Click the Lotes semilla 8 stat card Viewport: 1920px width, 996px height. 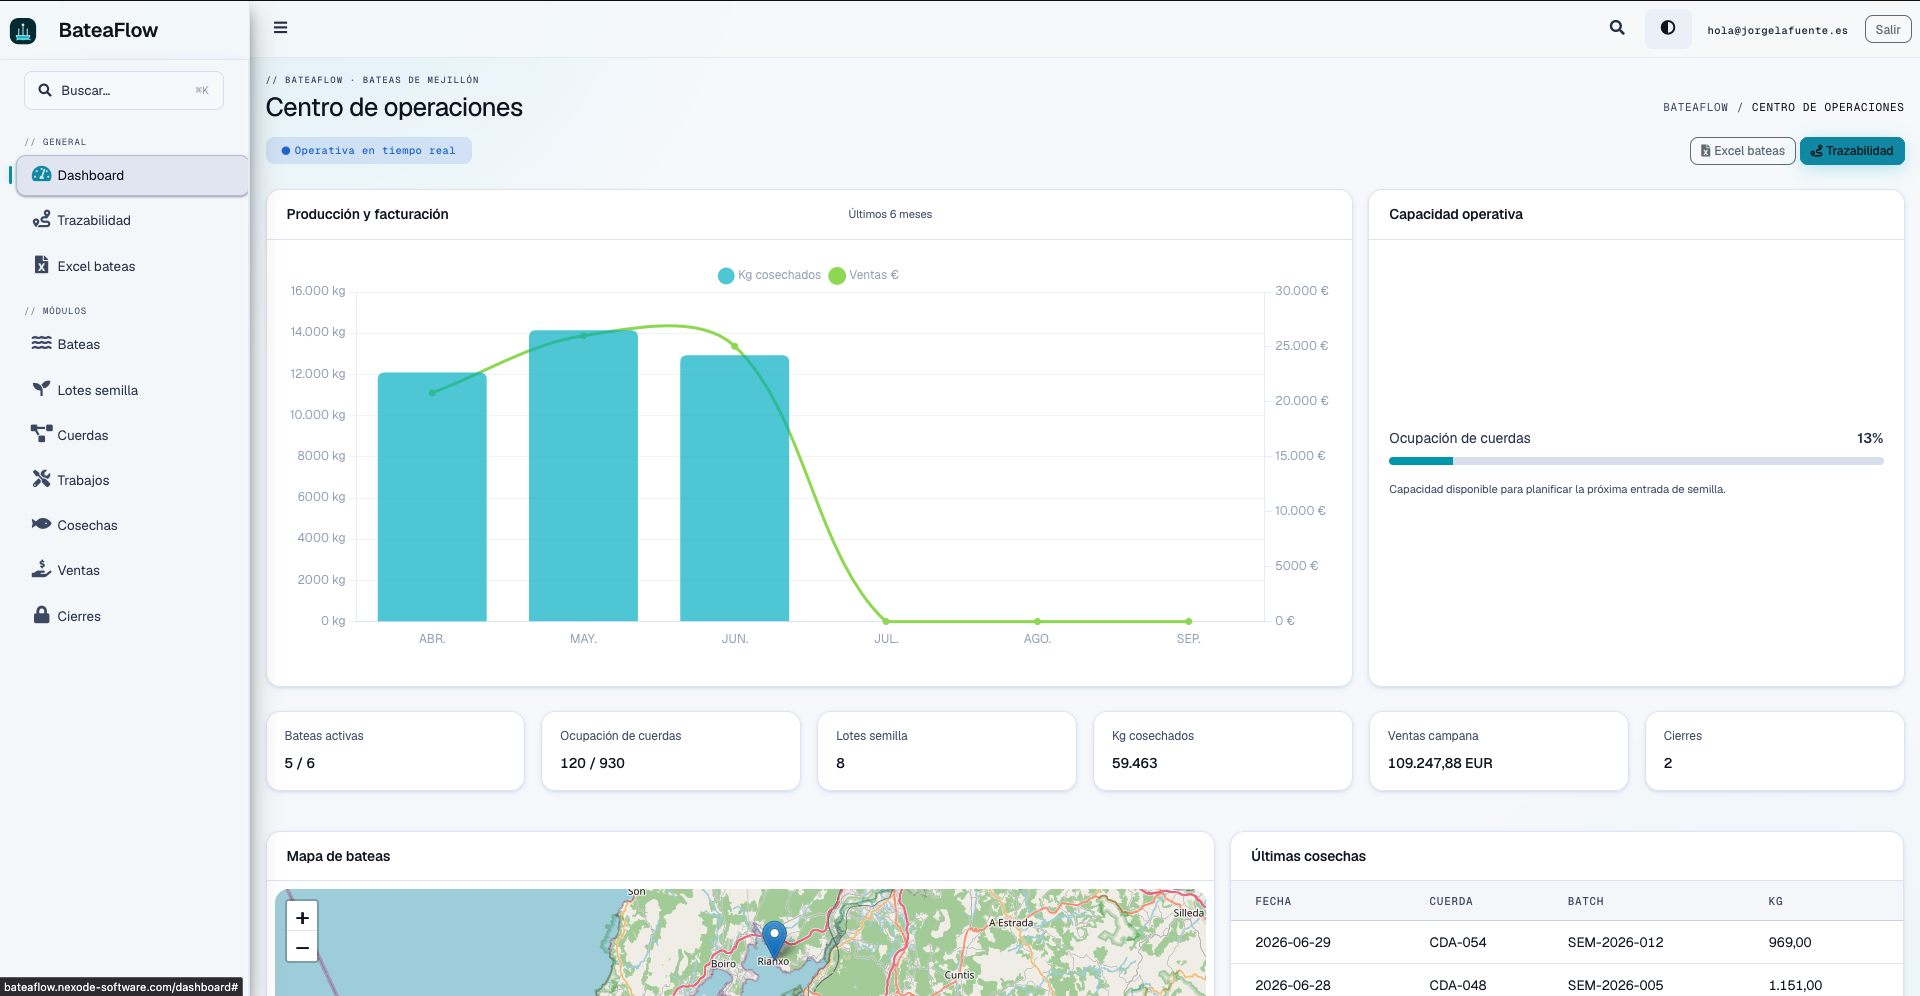point(946,751)
